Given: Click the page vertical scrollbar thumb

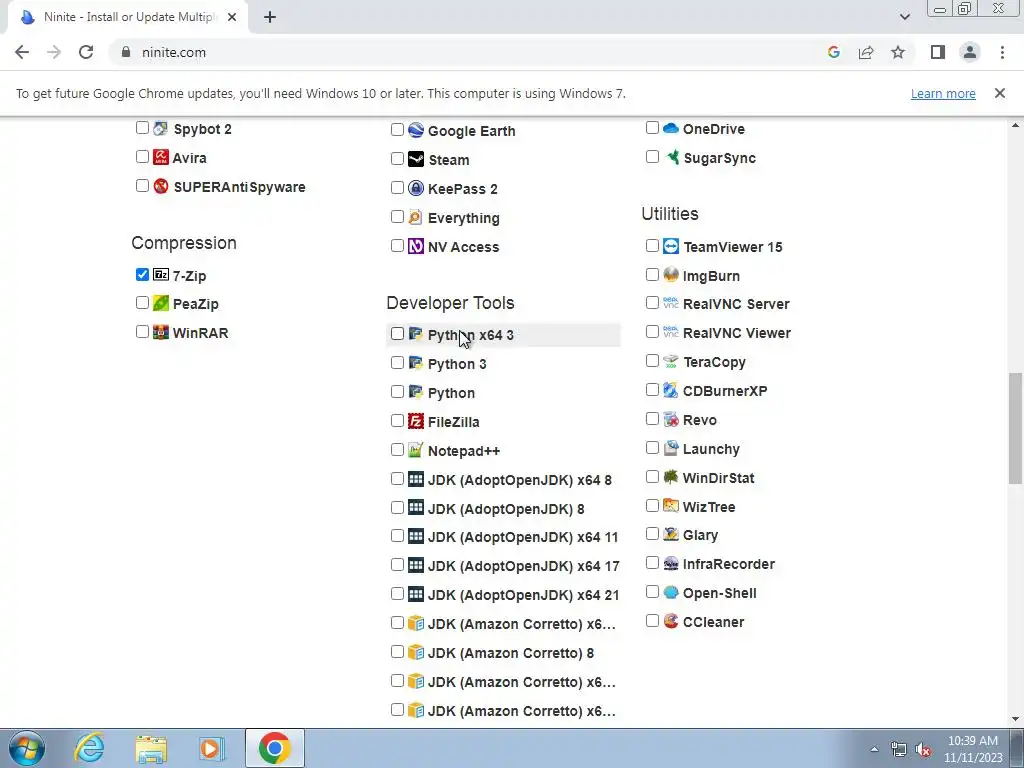Looking at the screenshot, I should pos(1015,428).
